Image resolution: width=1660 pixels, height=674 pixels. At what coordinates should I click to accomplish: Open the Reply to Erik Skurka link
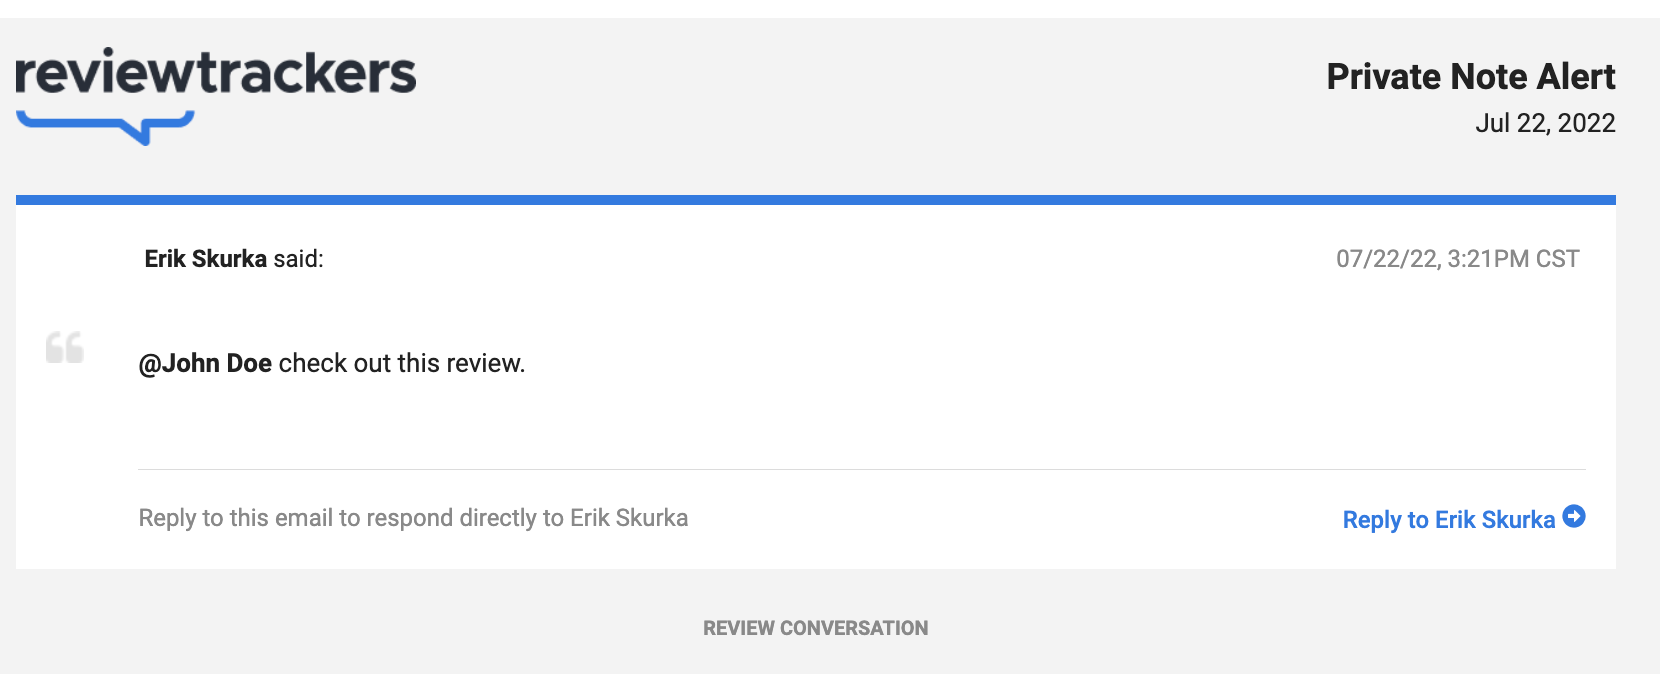pos(1463,519)
